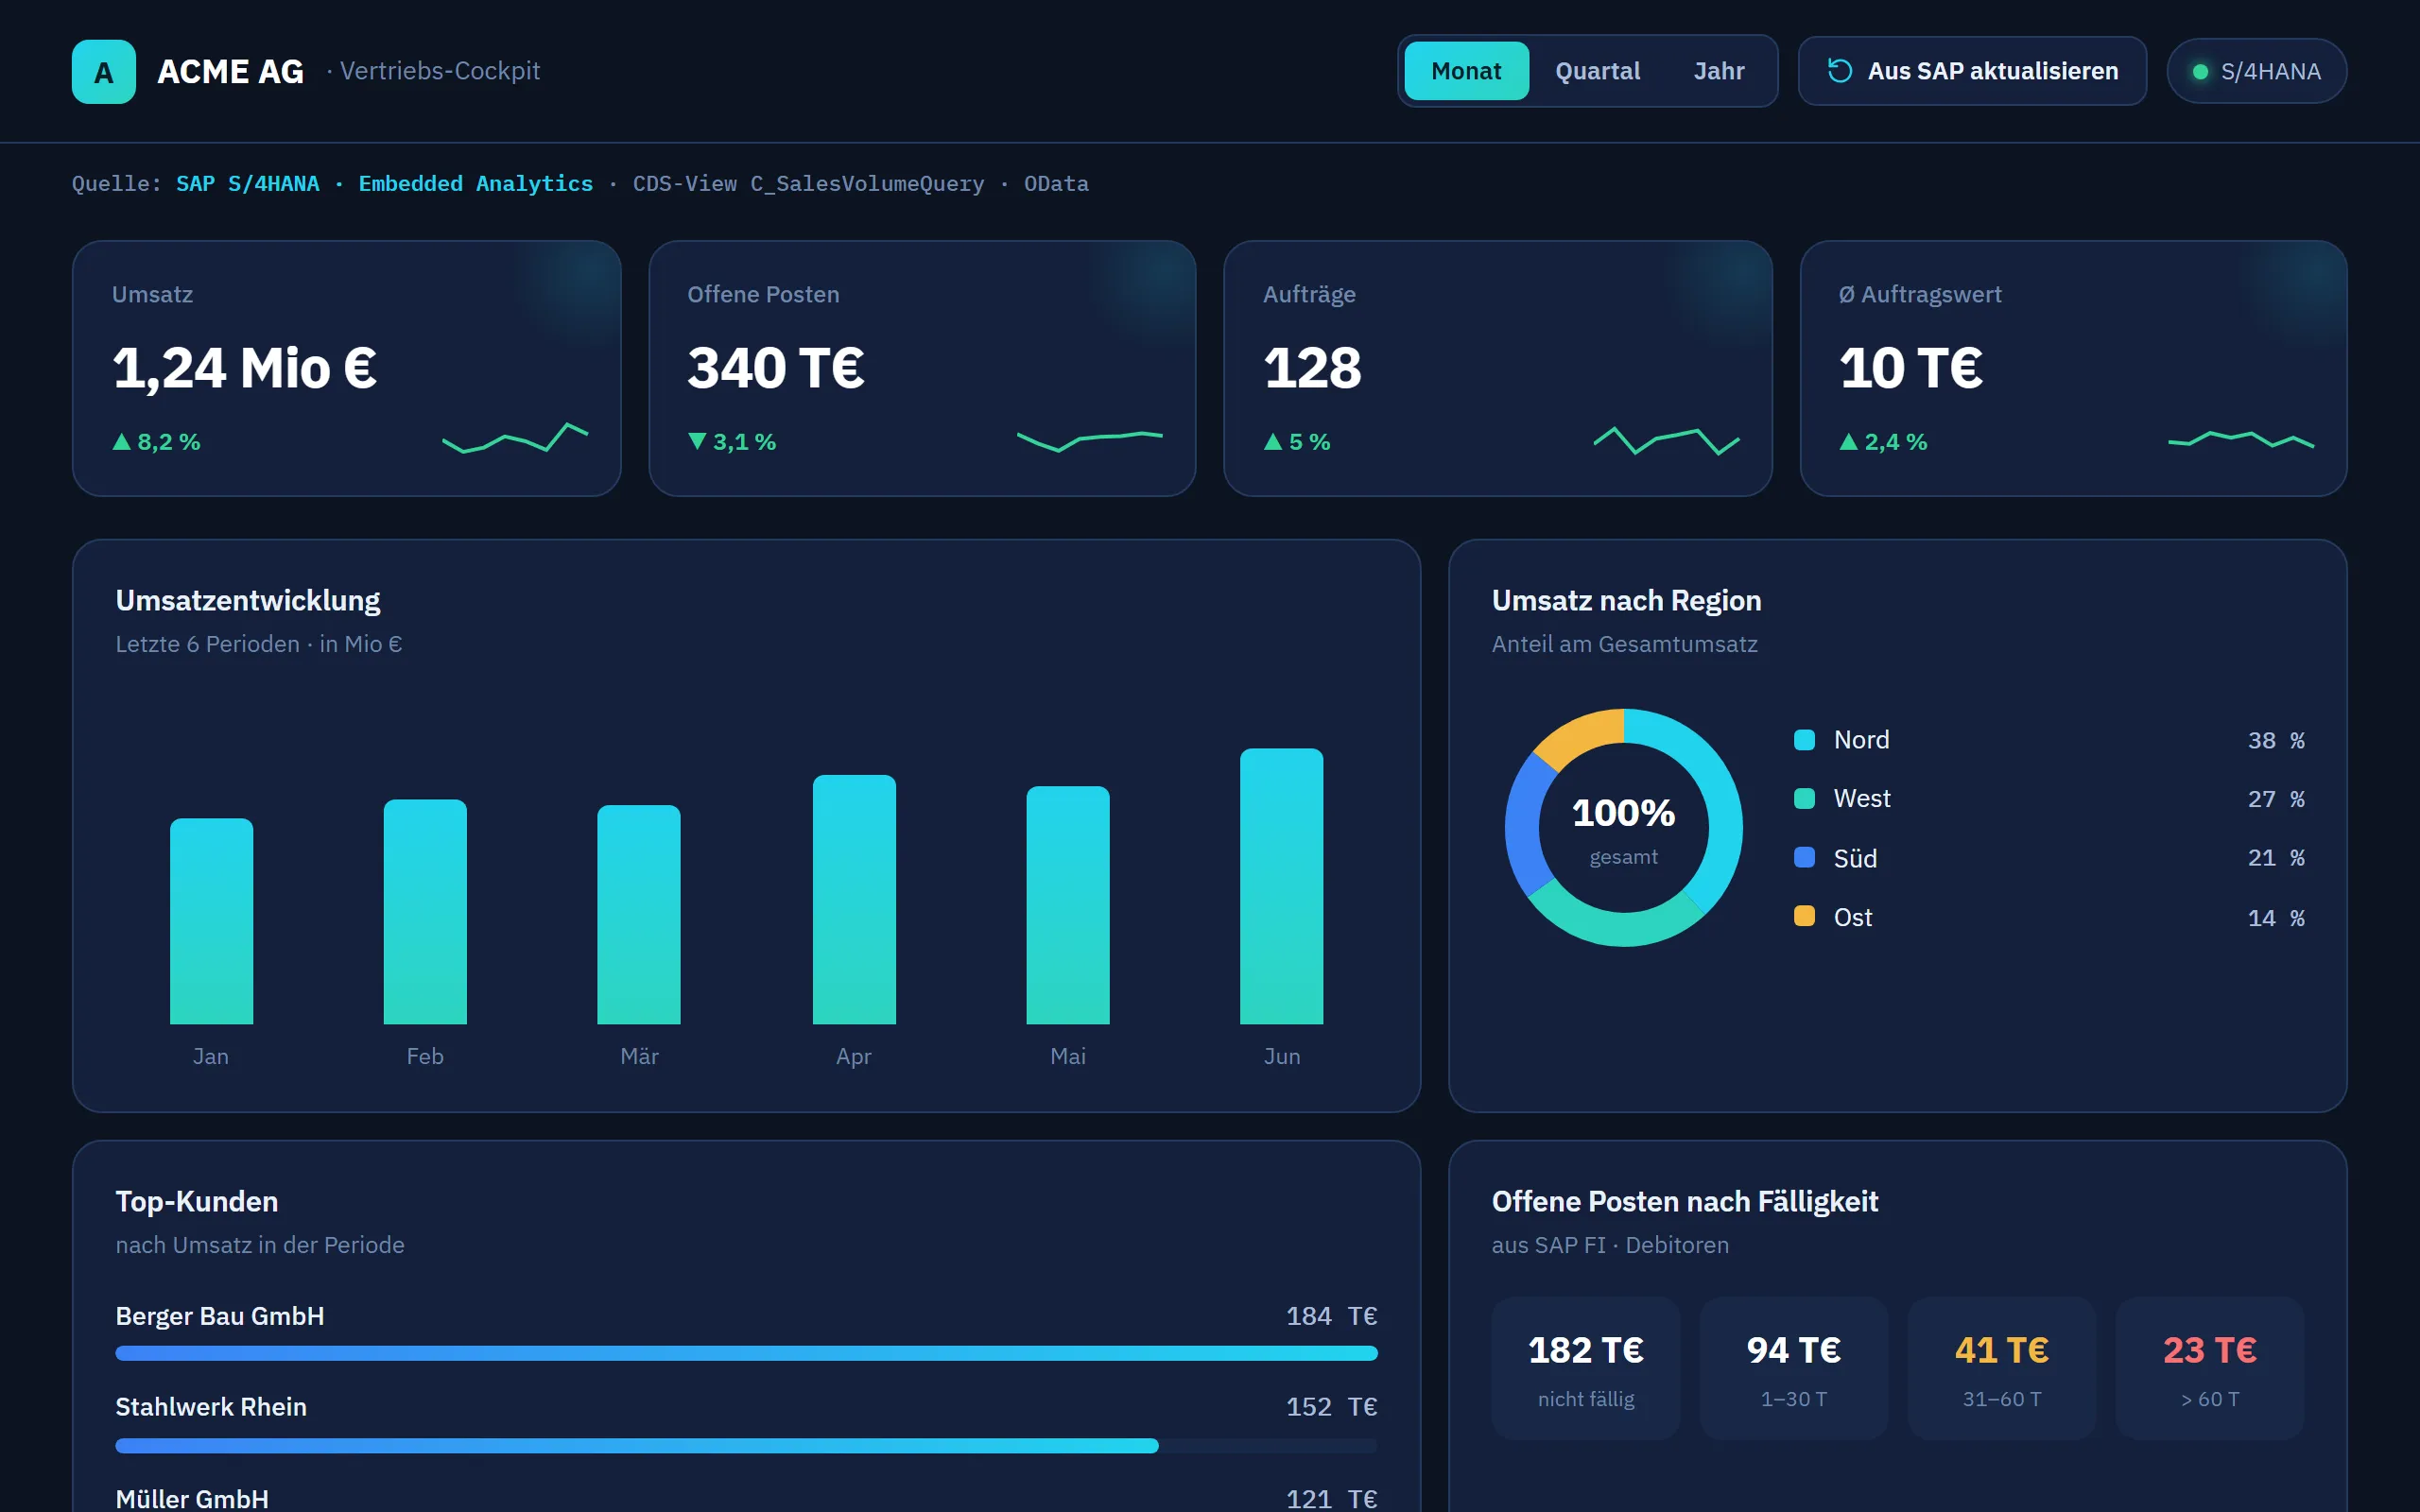
Task: Click the ACME AG logo icon
Action: coord(103,71)
